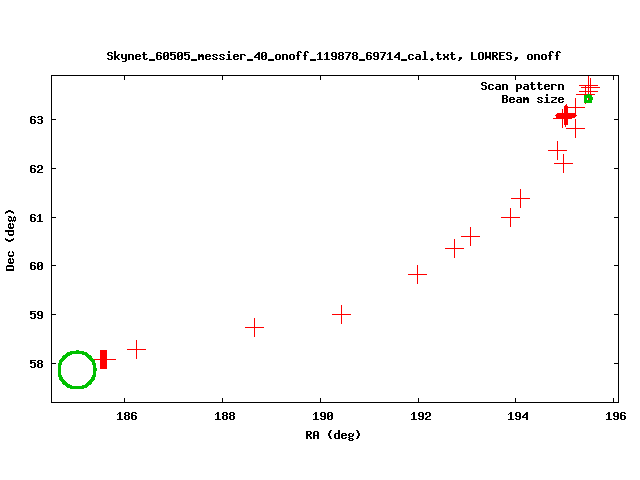Click the y-axis tick label 62

tap(36, 169)
